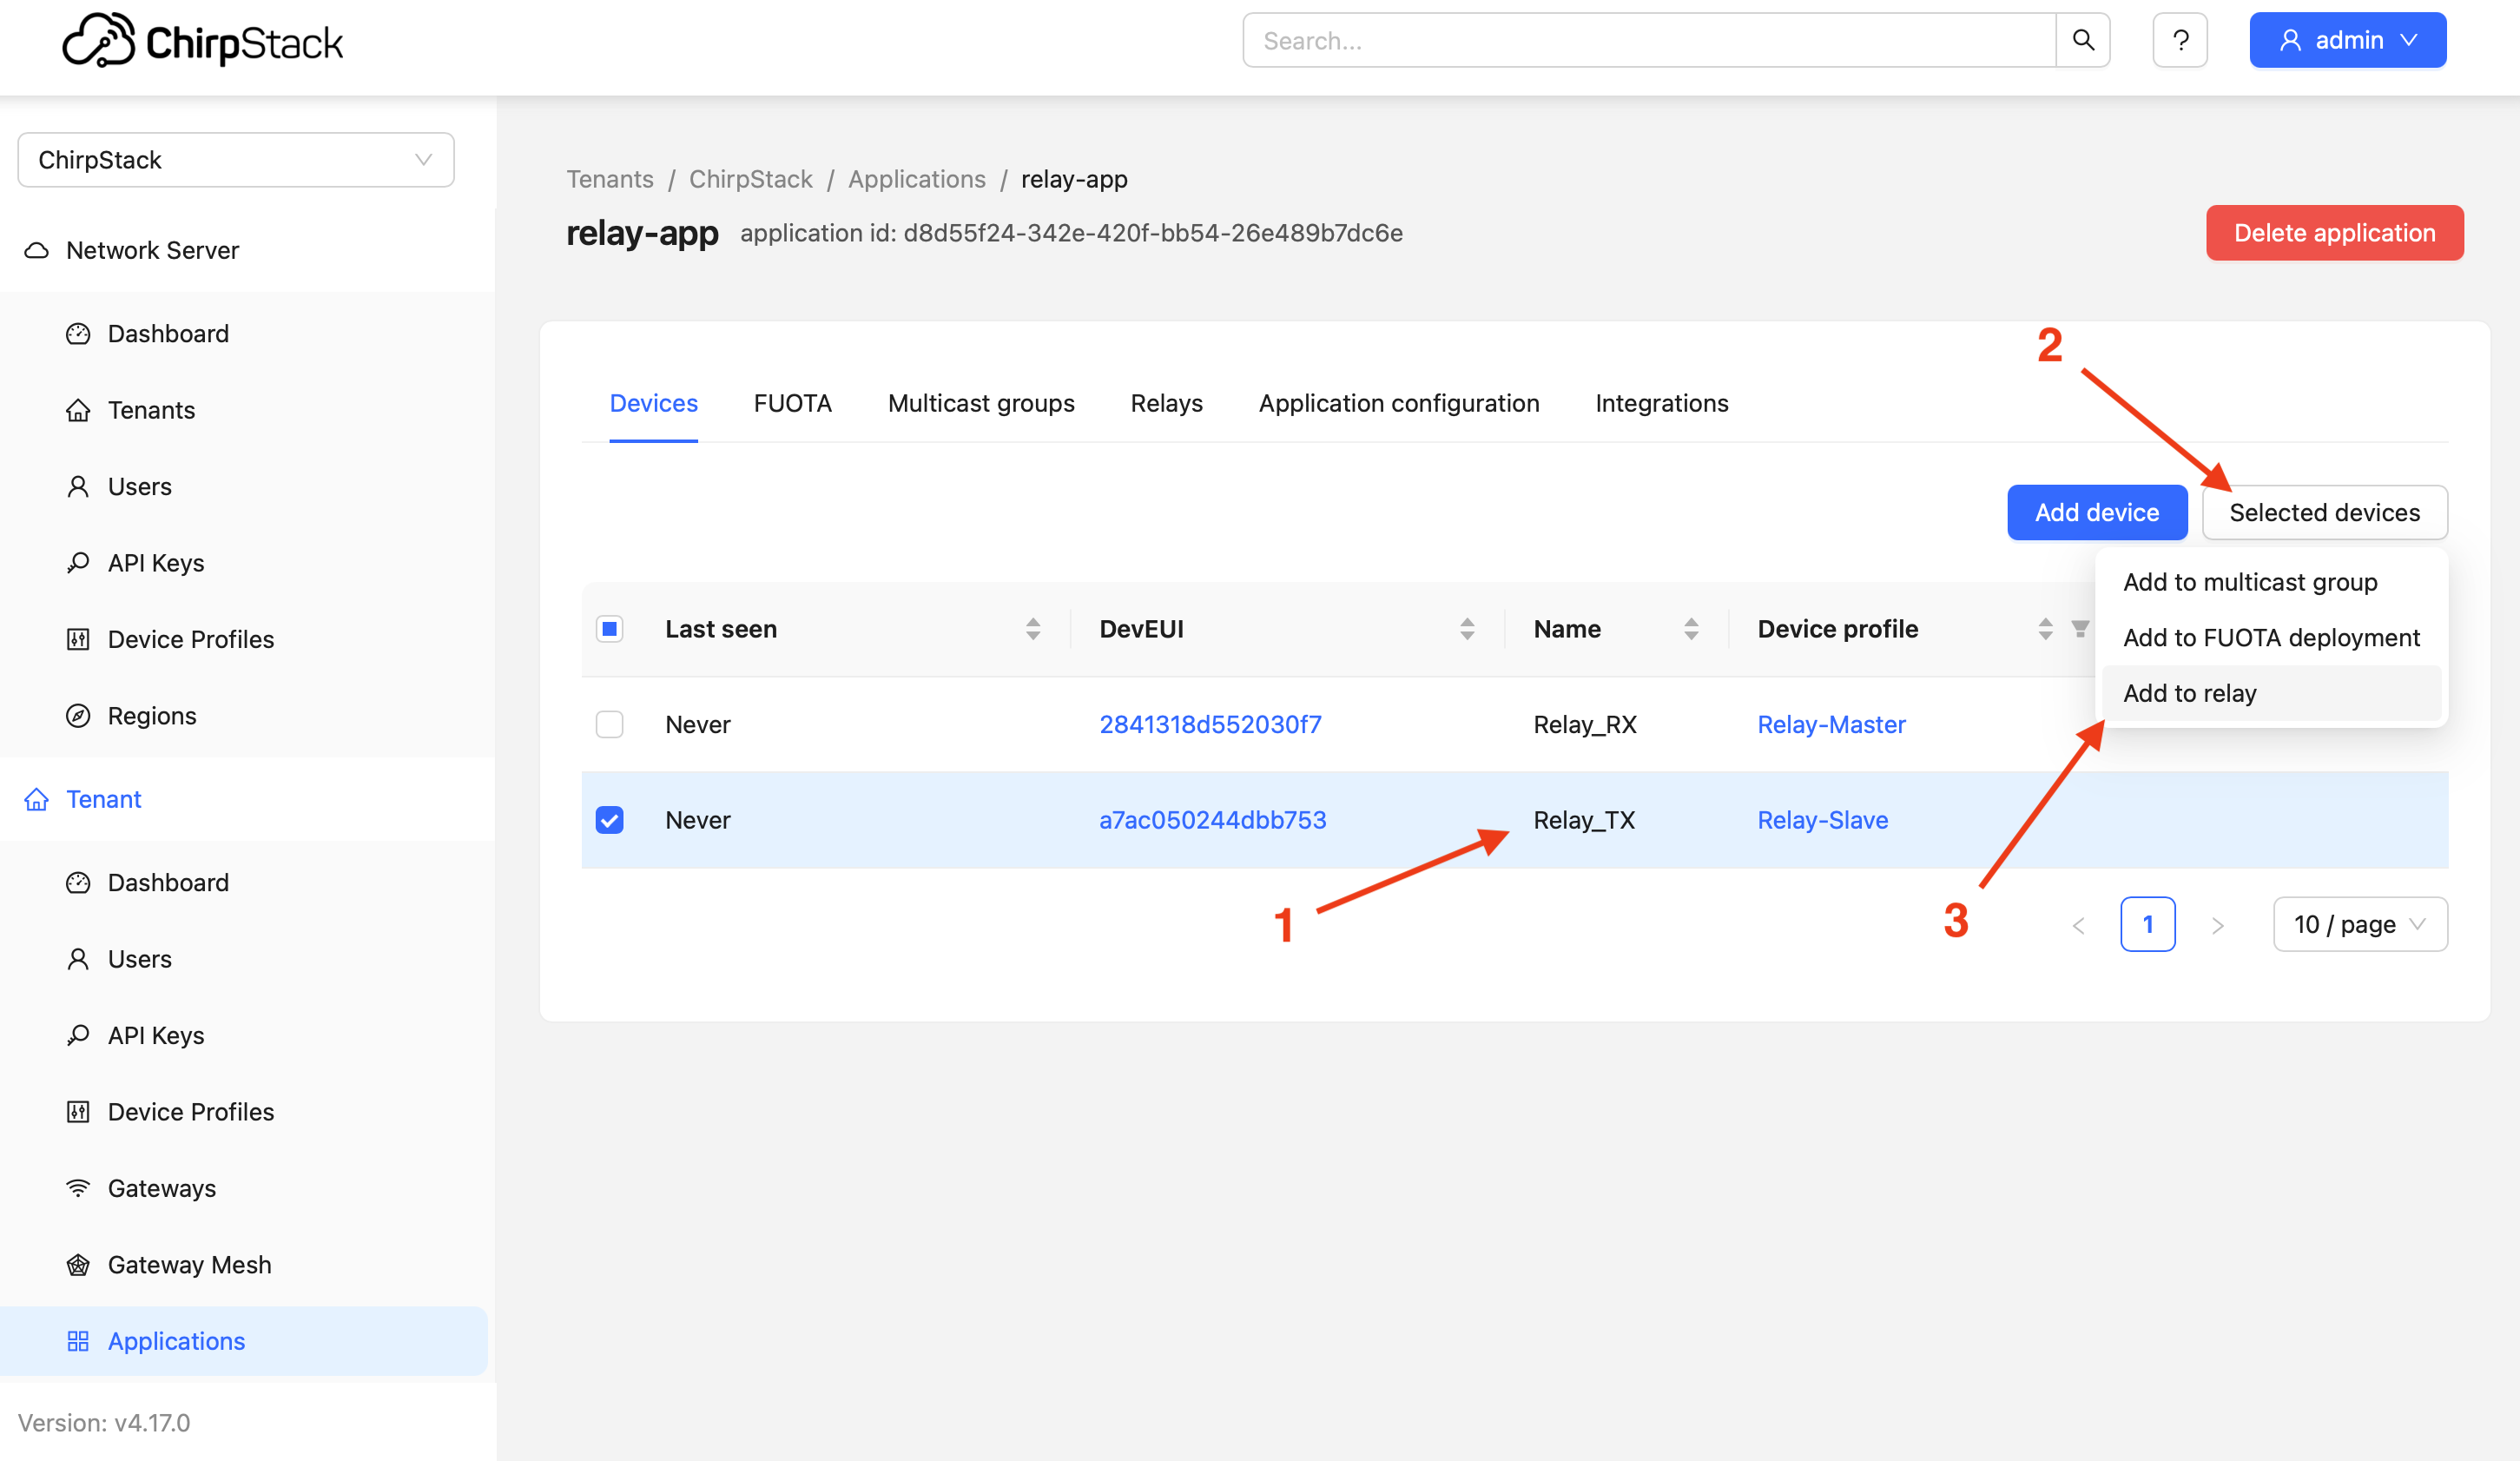Select Add to relay menu option
This screenshot has width=2520, height=1461.
(x=2189, y=693)
